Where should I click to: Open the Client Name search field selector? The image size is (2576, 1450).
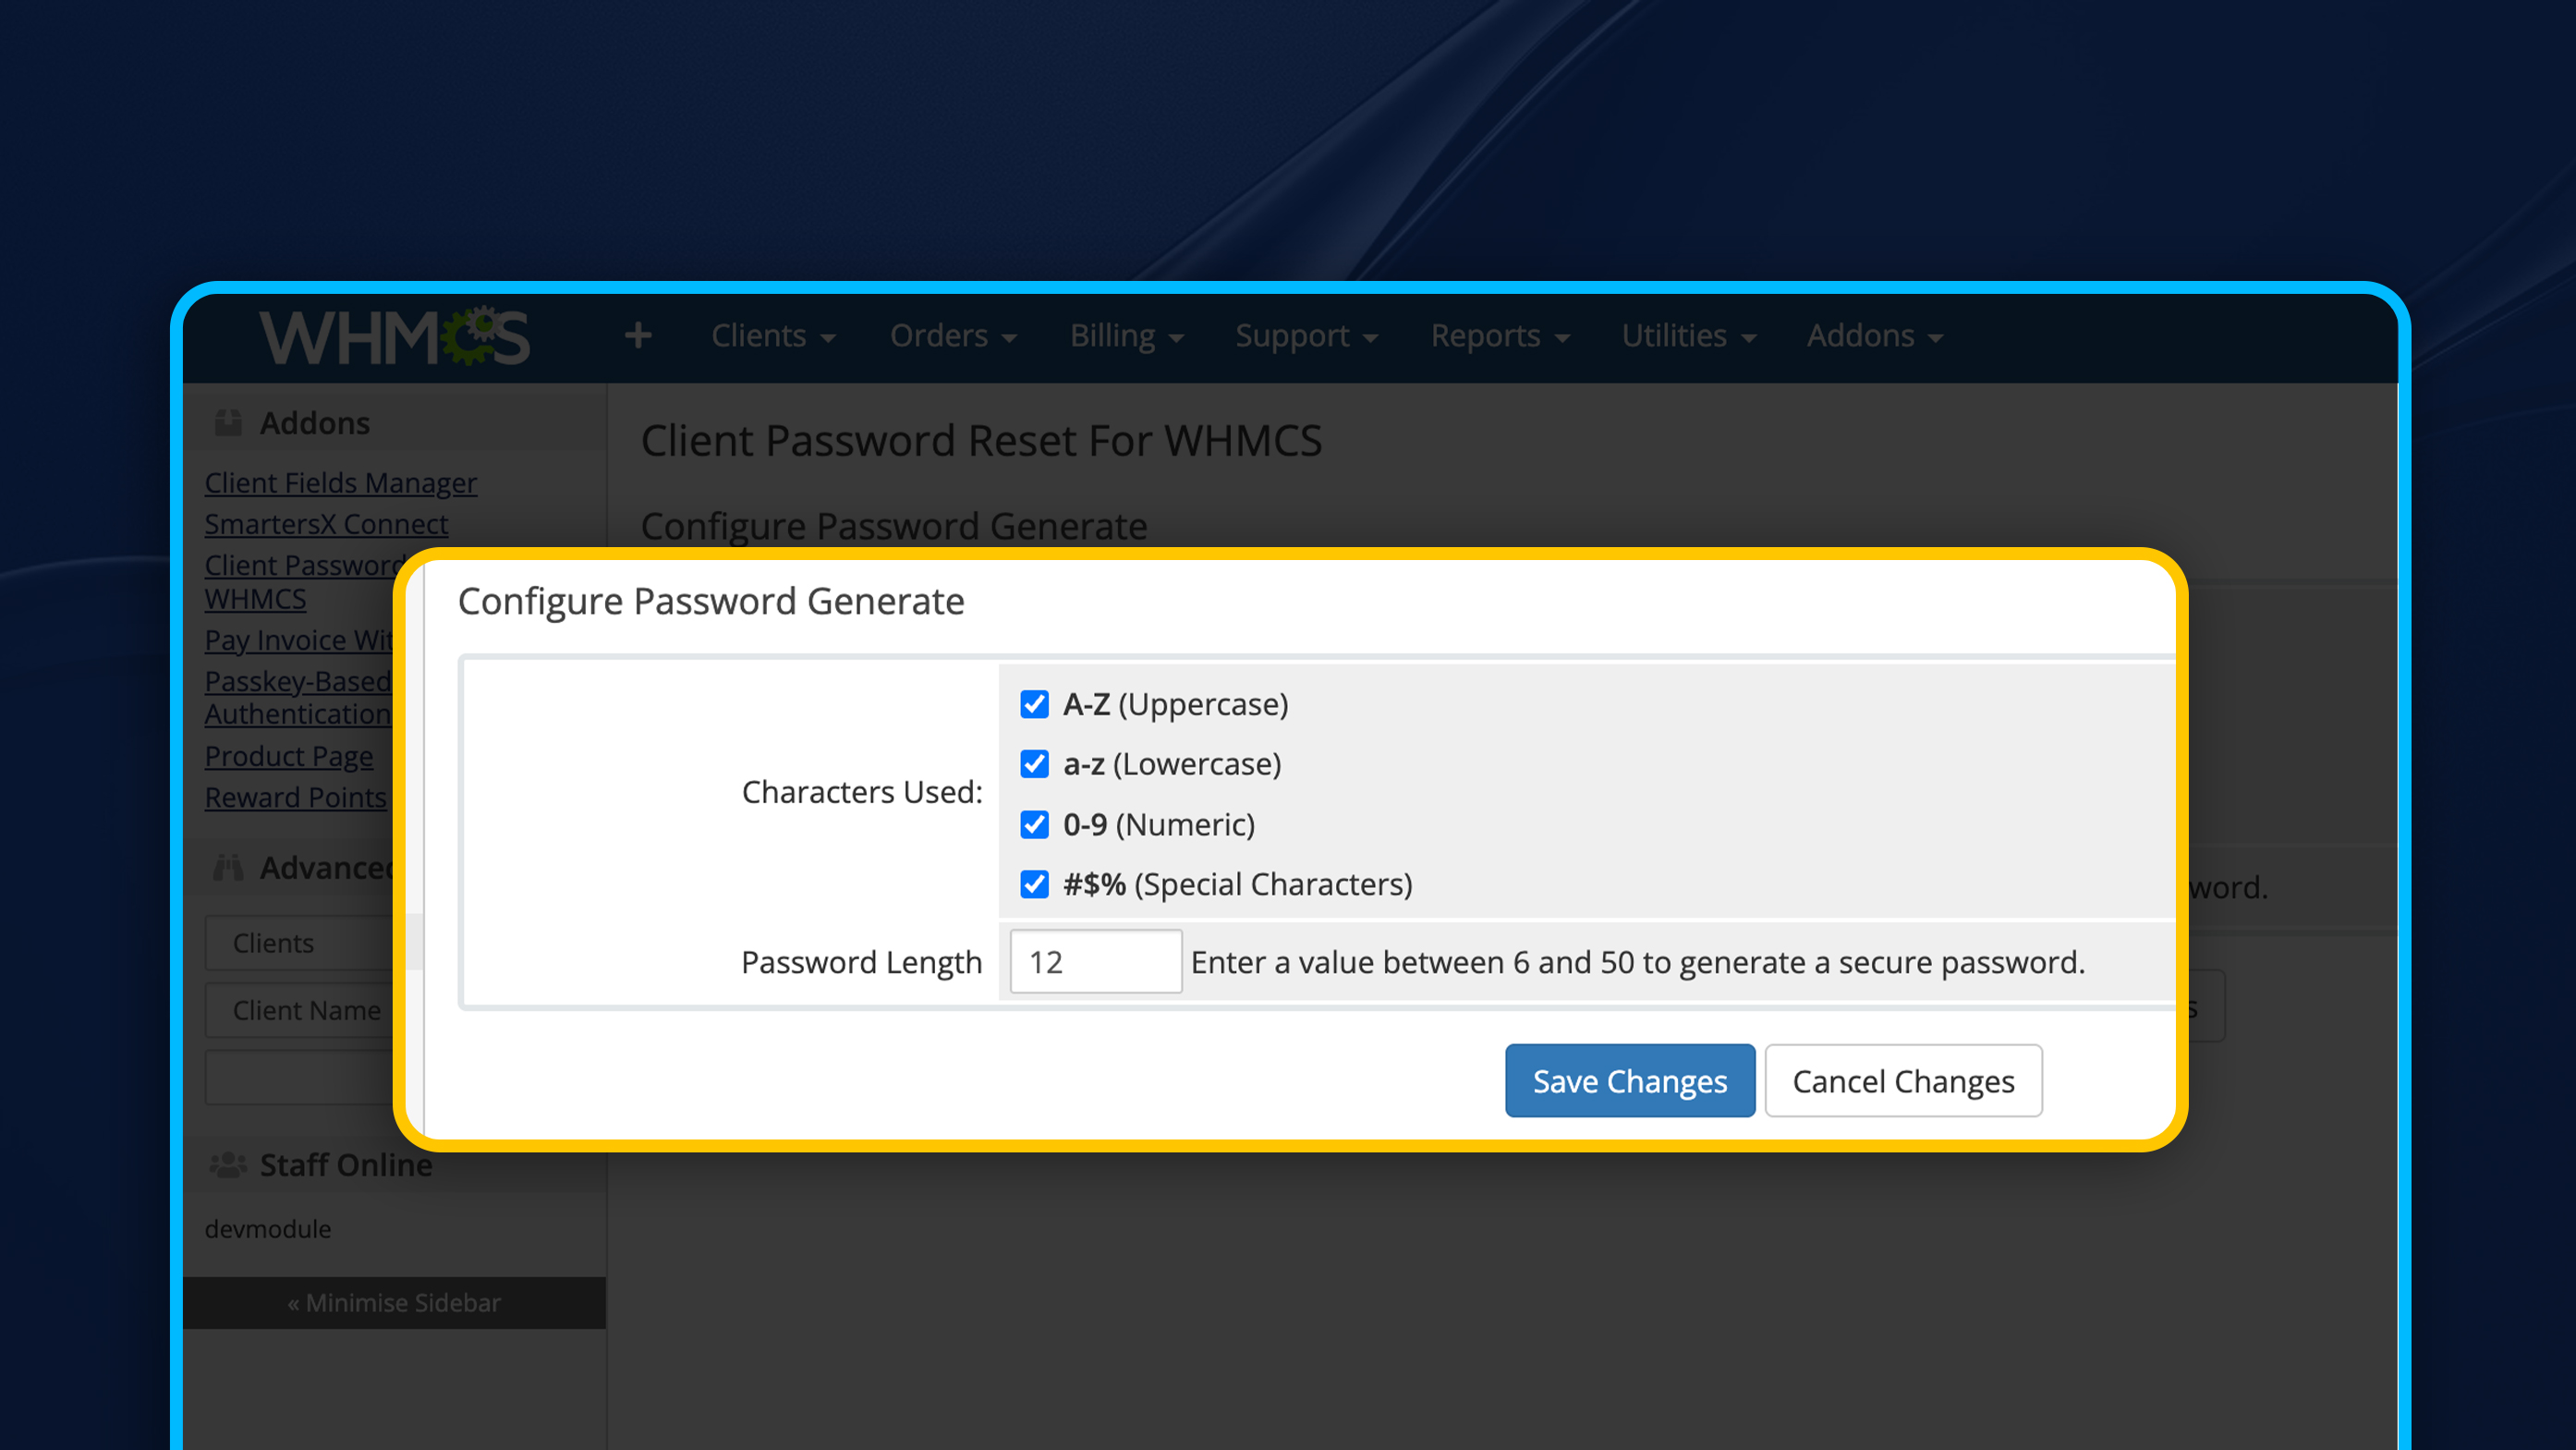point(300,1011)
